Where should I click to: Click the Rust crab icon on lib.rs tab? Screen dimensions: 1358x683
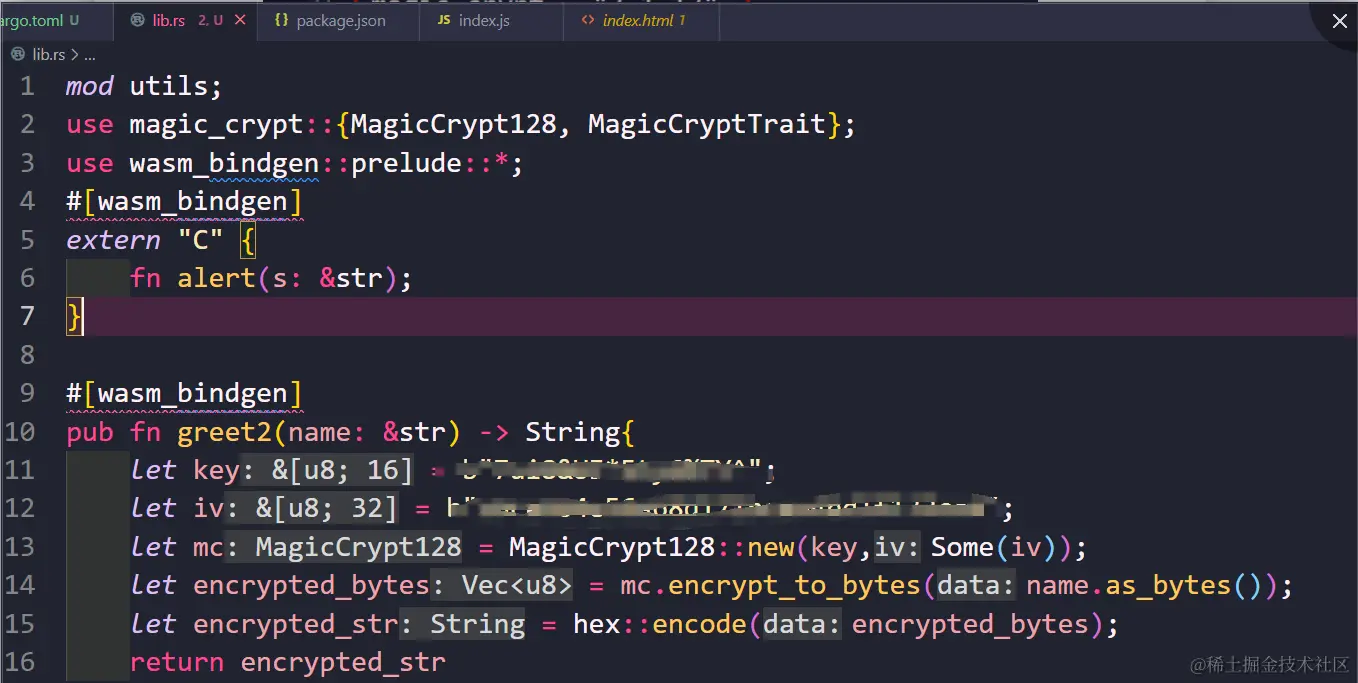[137, 20]
